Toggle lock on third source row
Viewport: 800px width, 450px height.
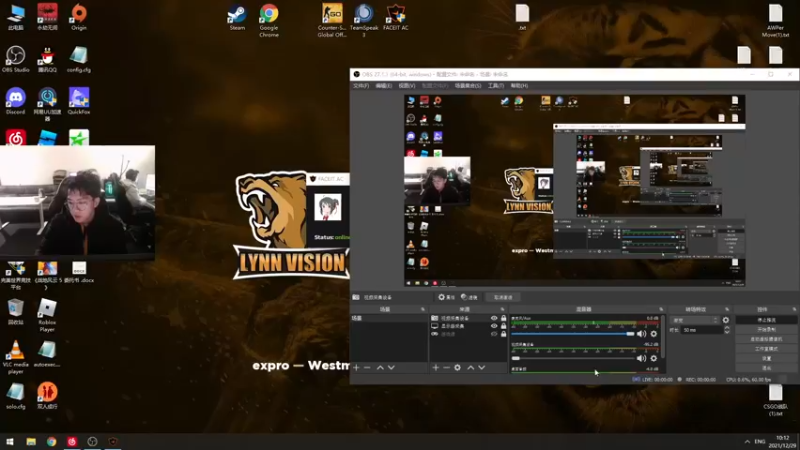(x=504, y=334)
